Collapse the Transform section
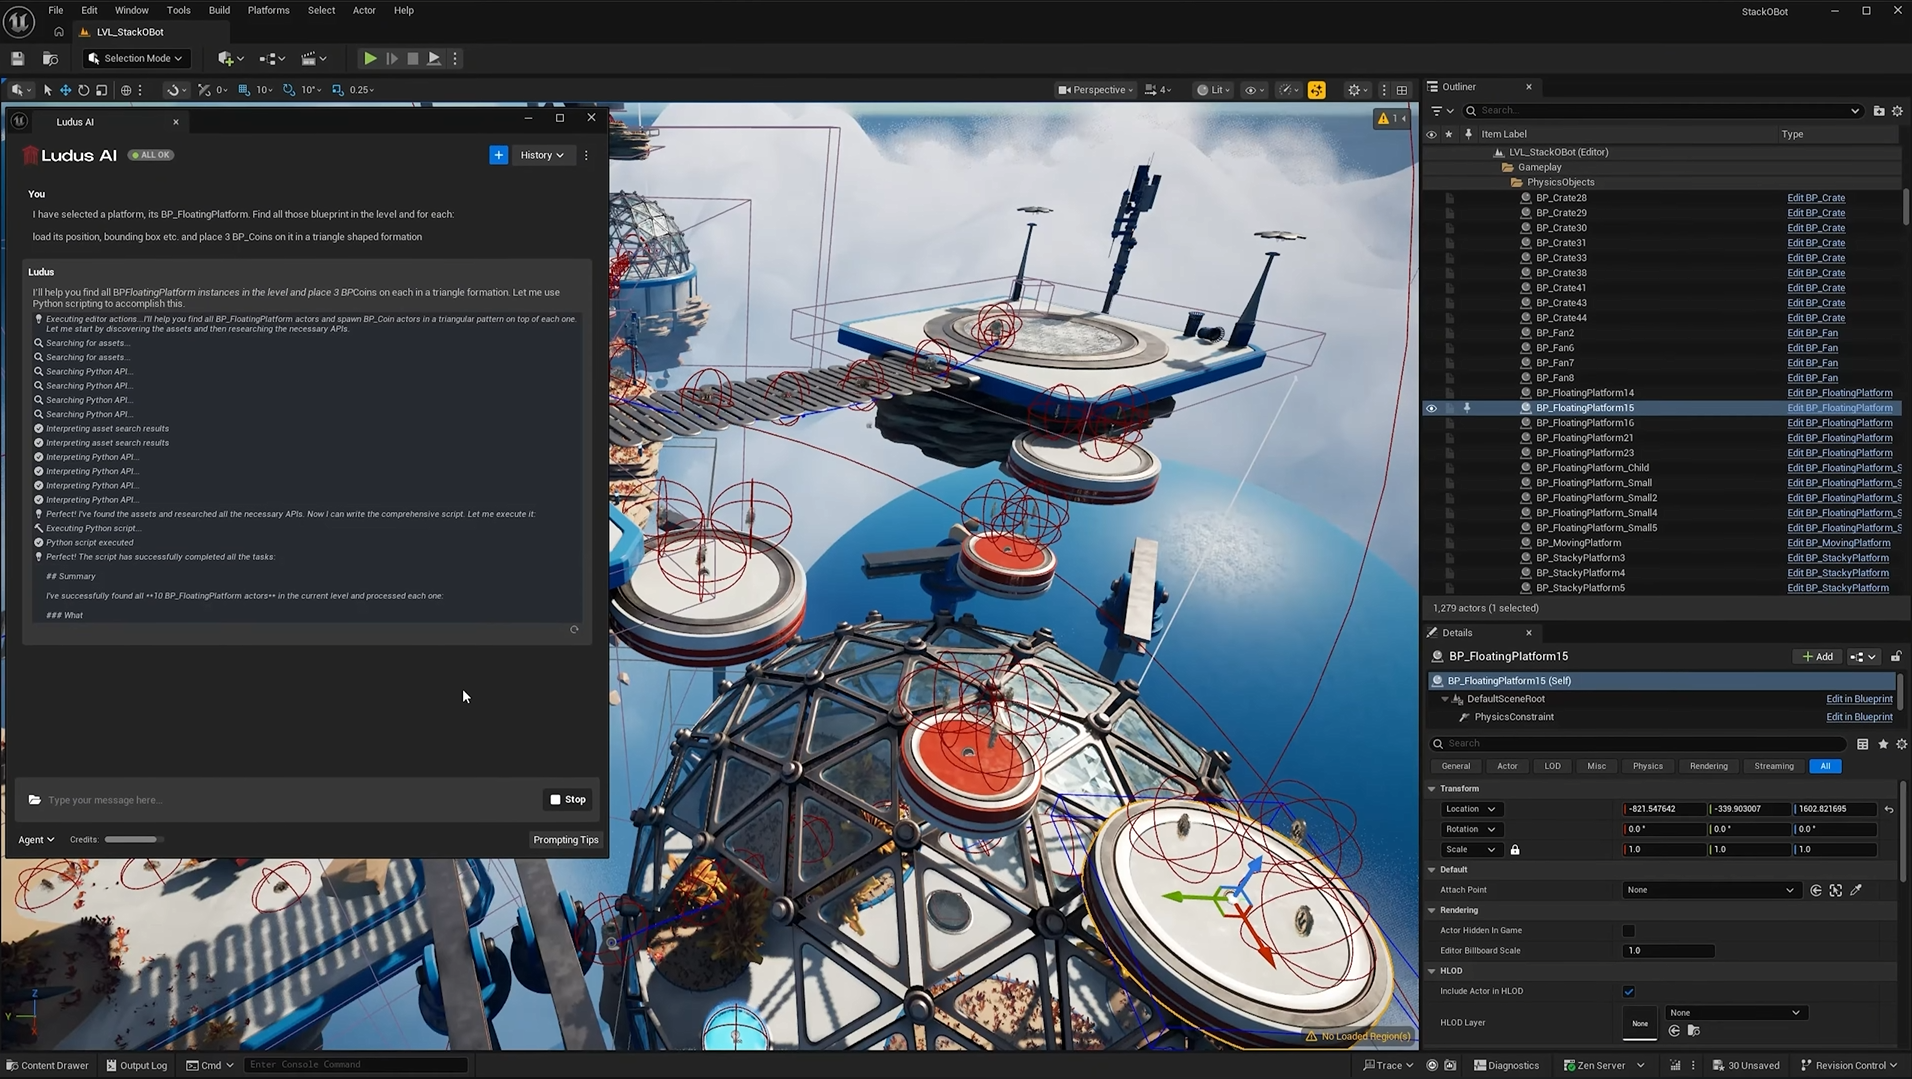1912x1079 pixels. click(x=1432, y=789)
